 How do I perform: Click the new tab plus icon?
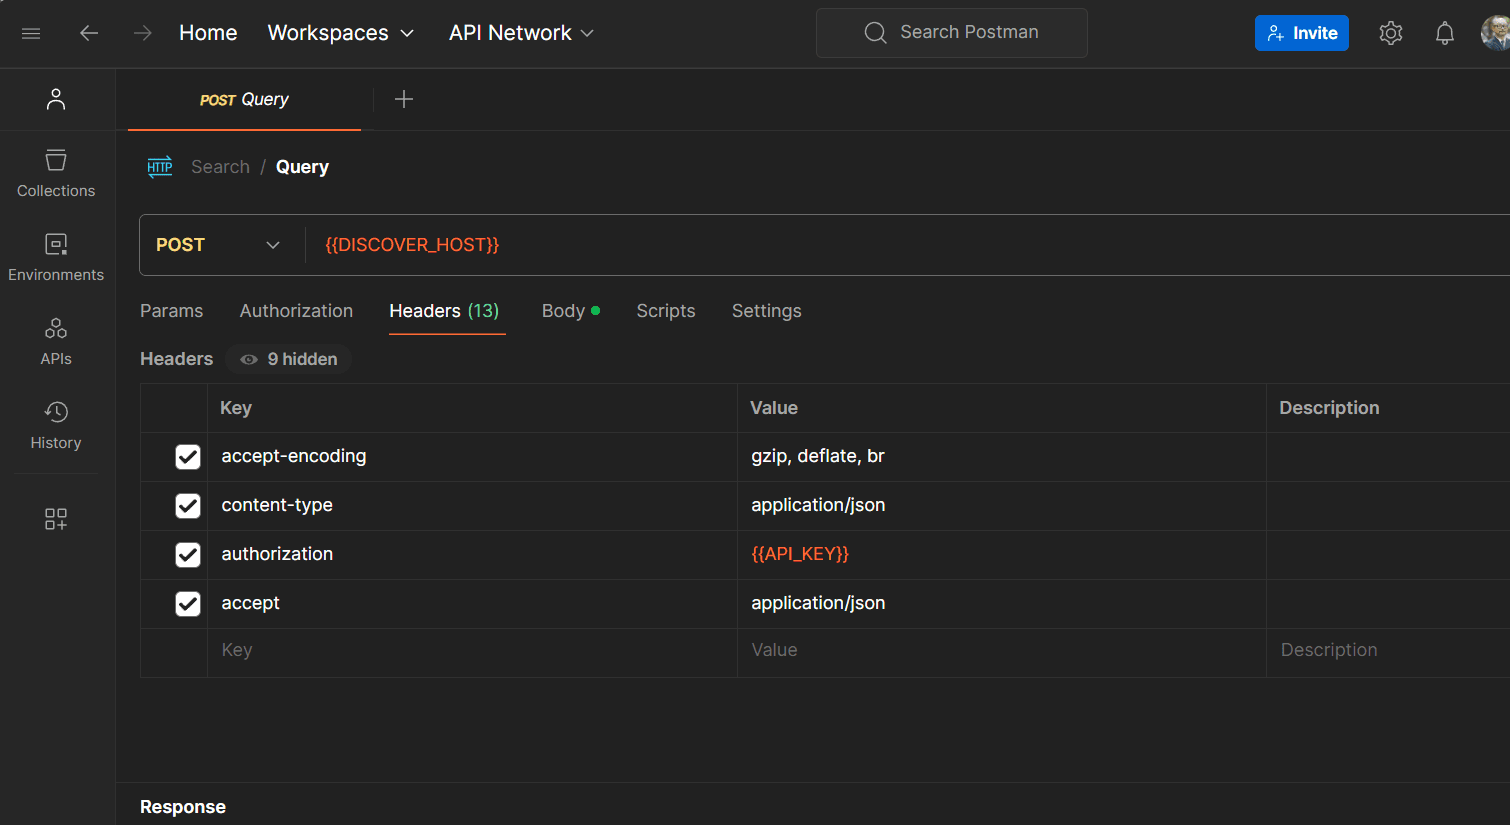click(404, 99)
